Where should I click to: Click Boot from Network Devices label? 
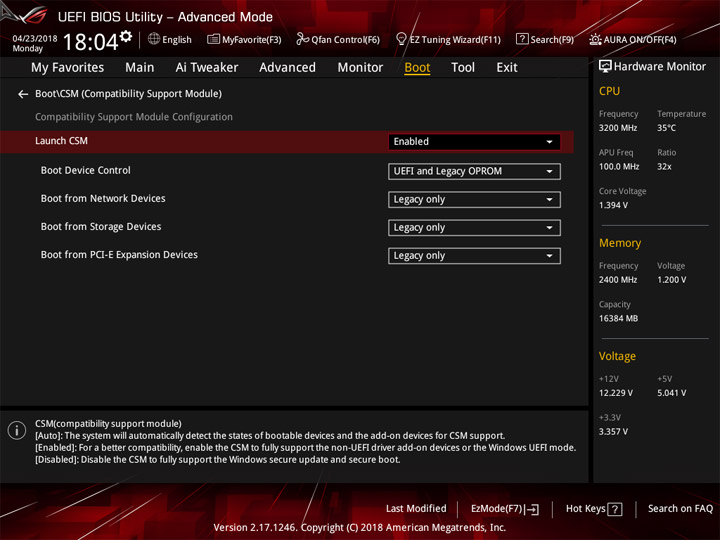click(103, 198)
